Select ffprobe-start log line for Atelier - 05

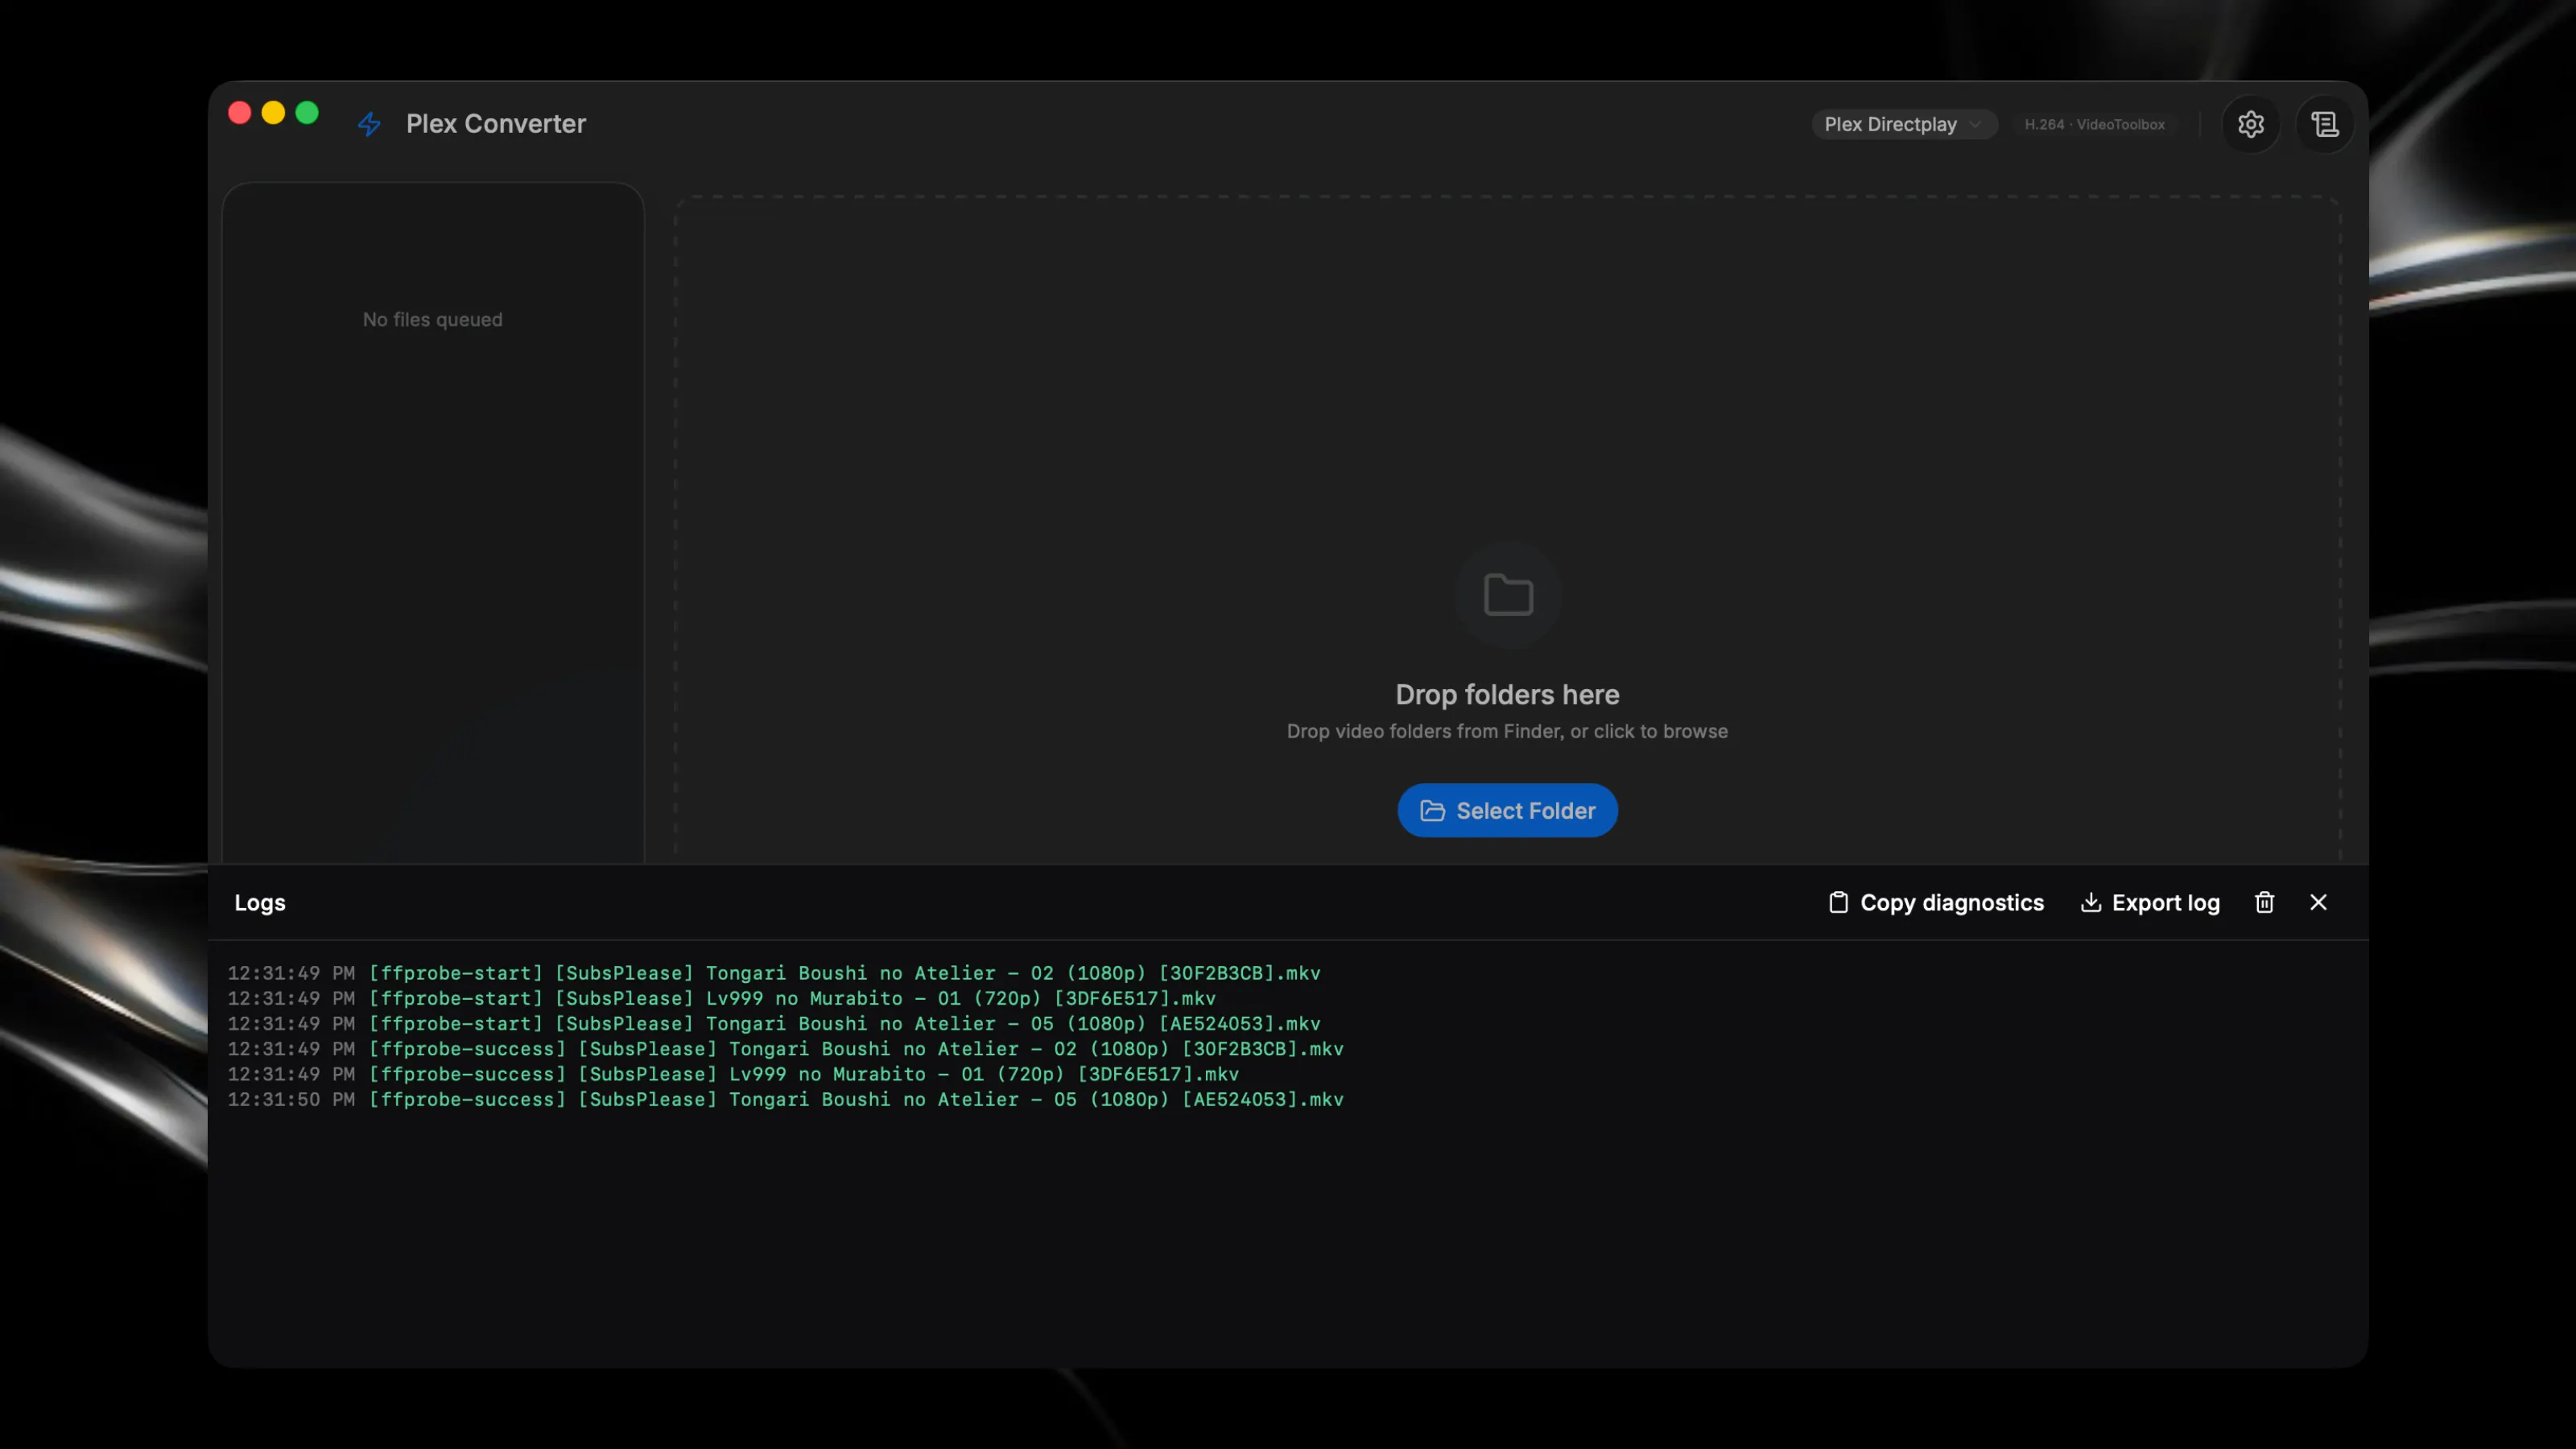tap(774, 1023)
